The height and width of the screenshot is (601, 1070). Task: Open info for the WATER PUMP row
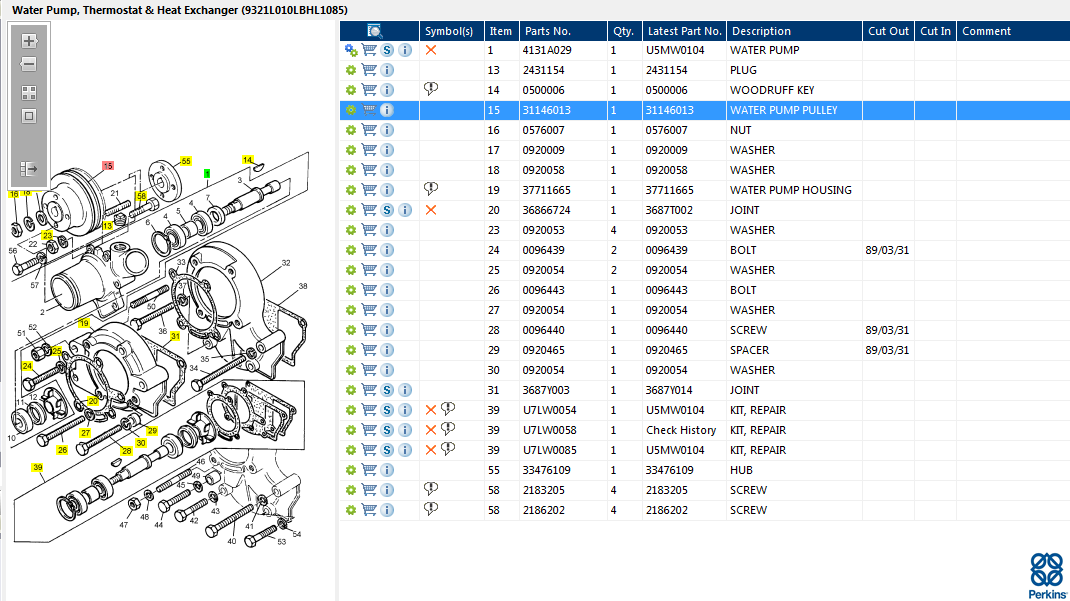click(405, 50)
